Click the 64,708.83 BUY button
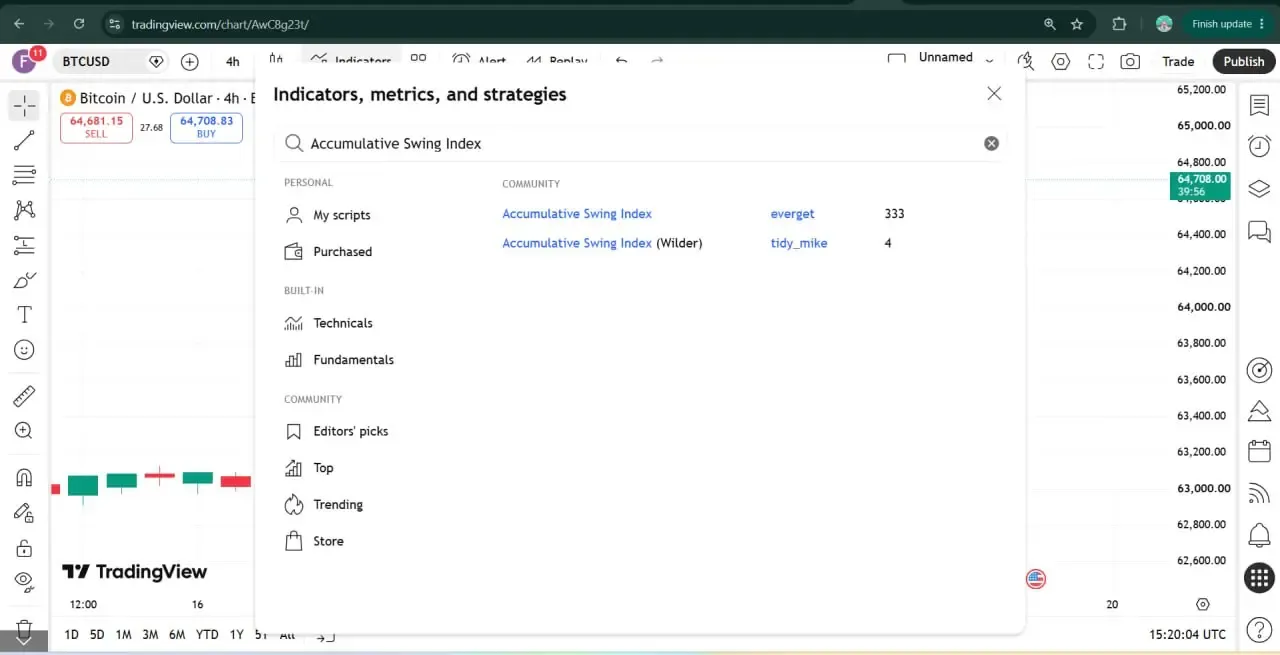This screenshot has height=655, width=1280. (206, 127)
